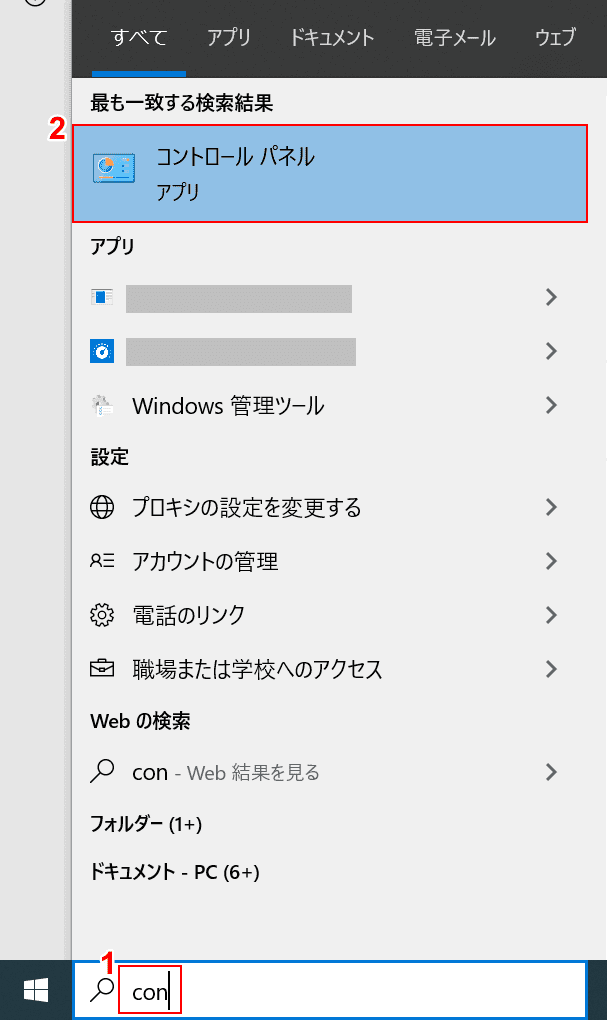Click the gear icon beside 電話のリンク
This screenshot has height=1020, width=607.
(x=102, y=615)
